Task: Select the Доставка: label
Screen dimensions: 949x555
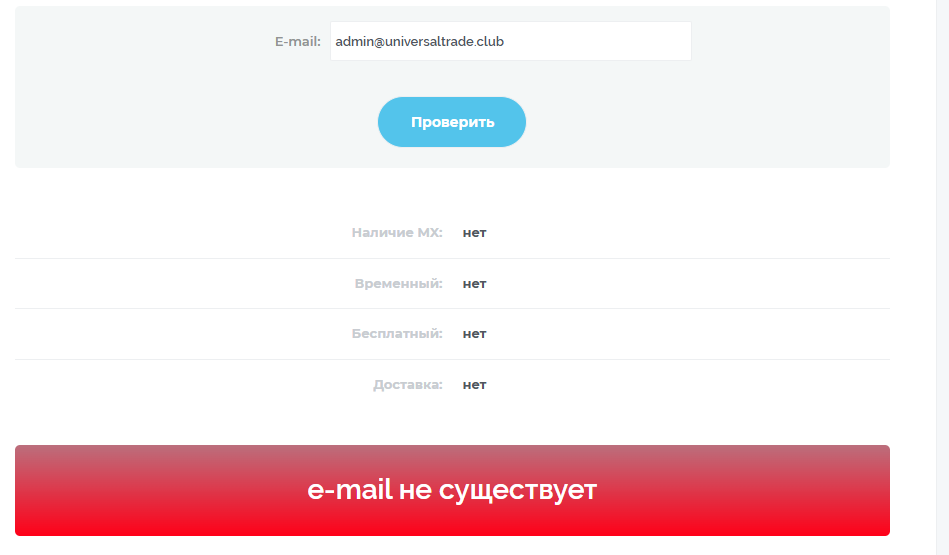Action: (x=407, y=384)
